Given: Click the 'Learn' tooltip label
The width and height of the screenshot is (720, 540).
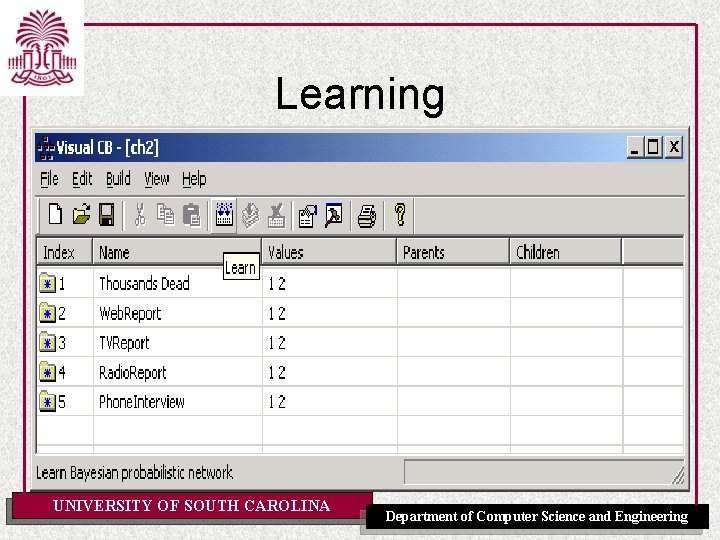Looking at the screenshot, I should click(x=241, y=267).
